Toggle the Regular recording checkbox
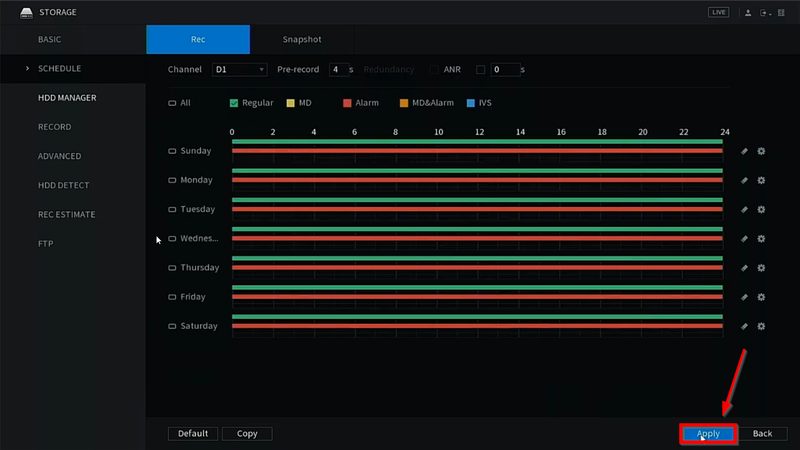 point(233,103)
